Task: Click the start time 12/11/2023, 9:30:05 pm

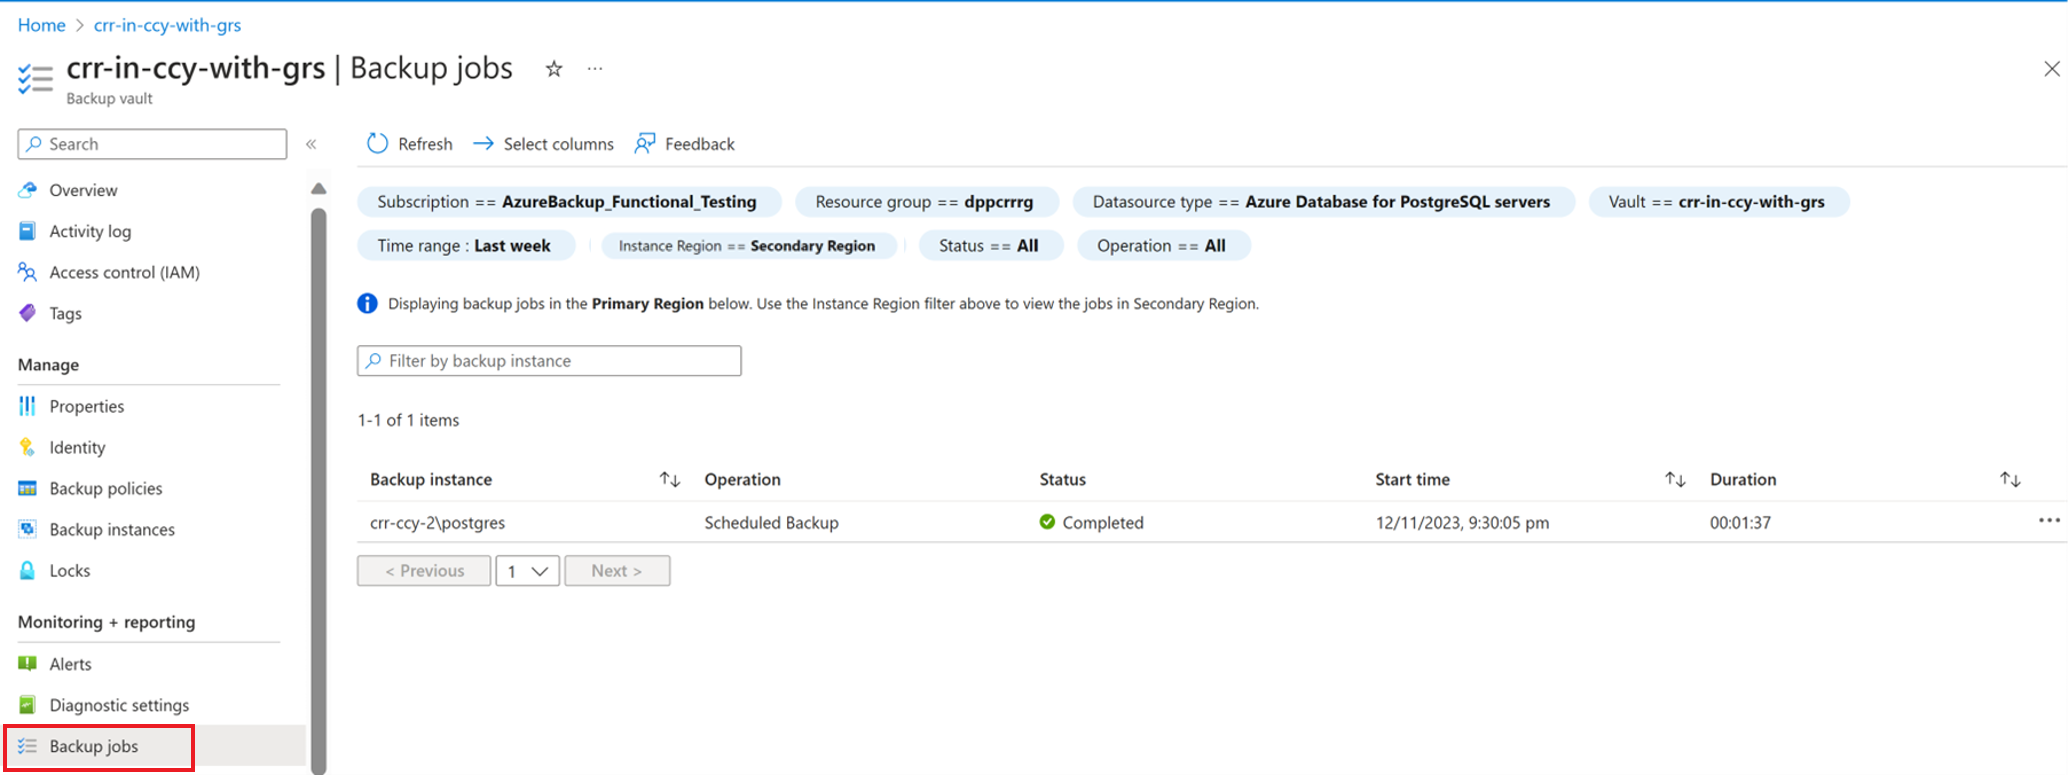Action: coord(1462,522)
